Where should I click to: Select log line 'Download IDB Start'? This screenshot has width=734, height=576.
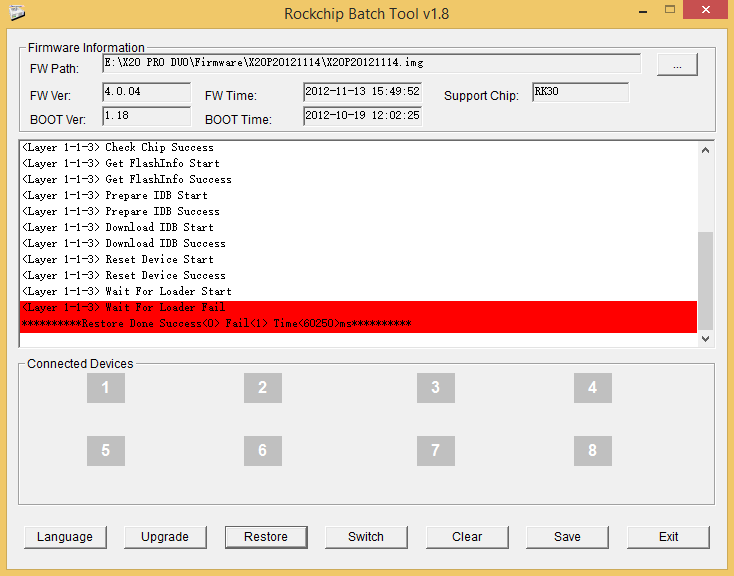(359, 227)
